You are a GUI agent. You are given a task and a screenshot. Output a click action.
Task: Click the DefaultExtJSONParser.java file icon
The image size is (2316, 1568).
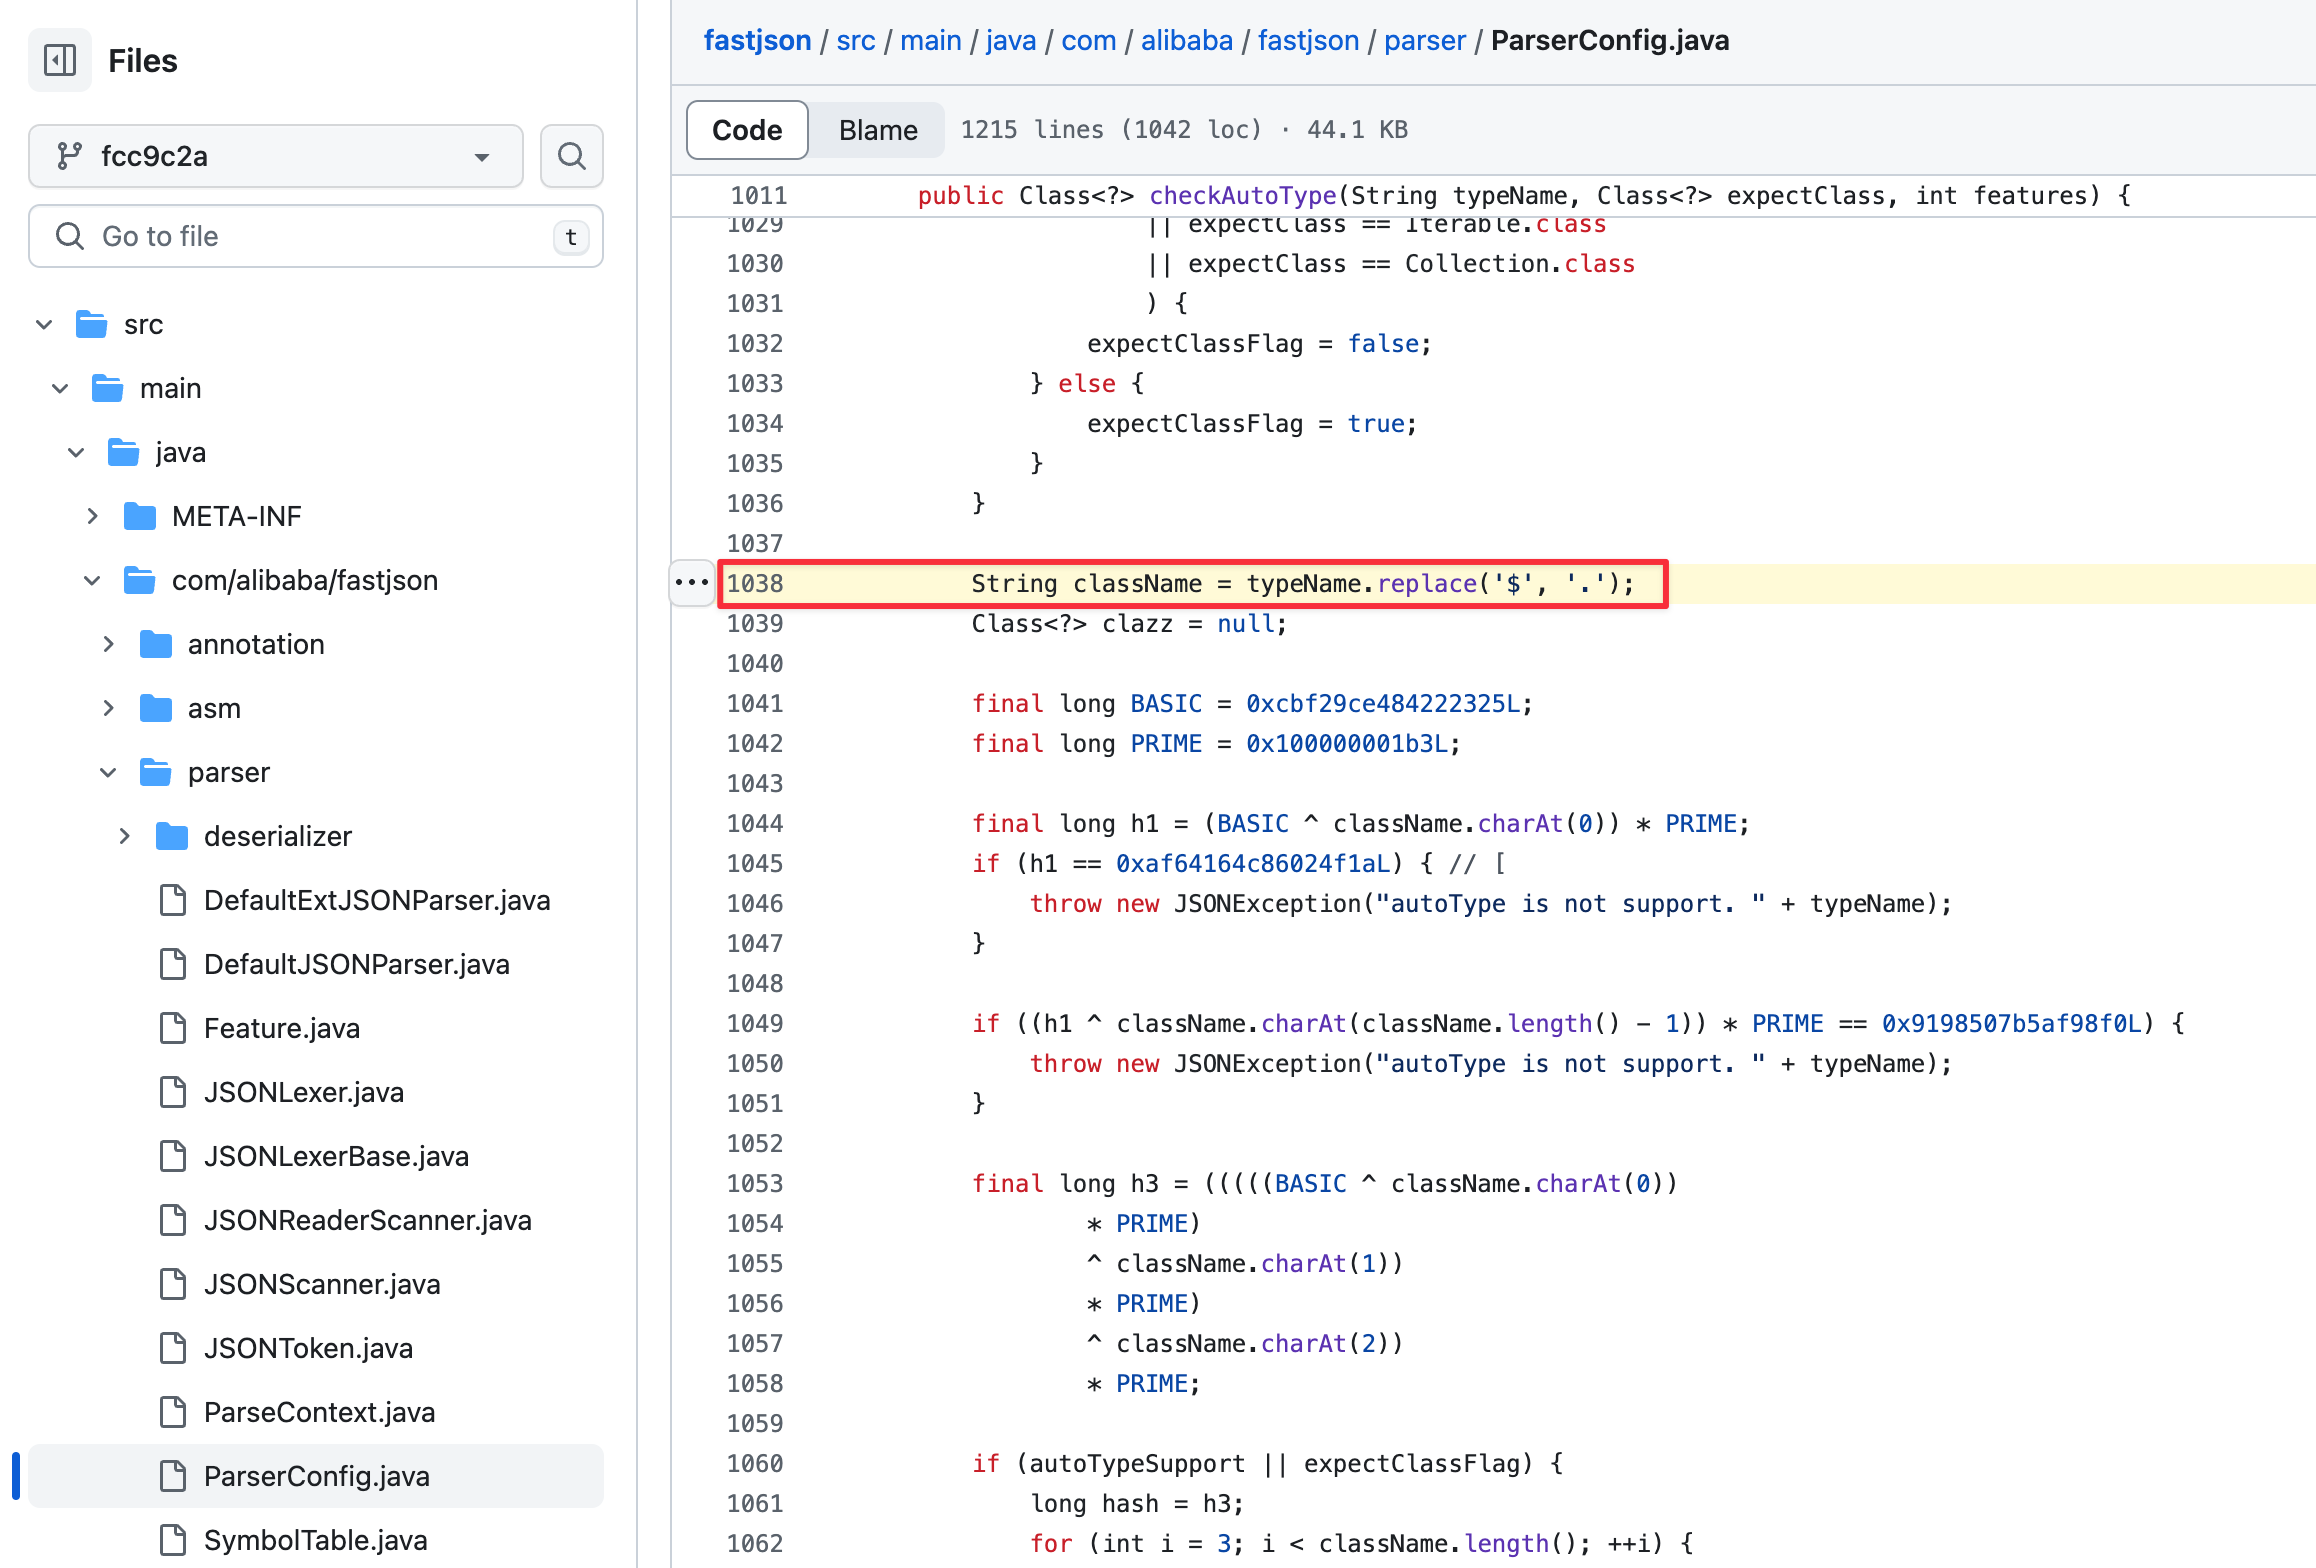[x=173, y=900]
